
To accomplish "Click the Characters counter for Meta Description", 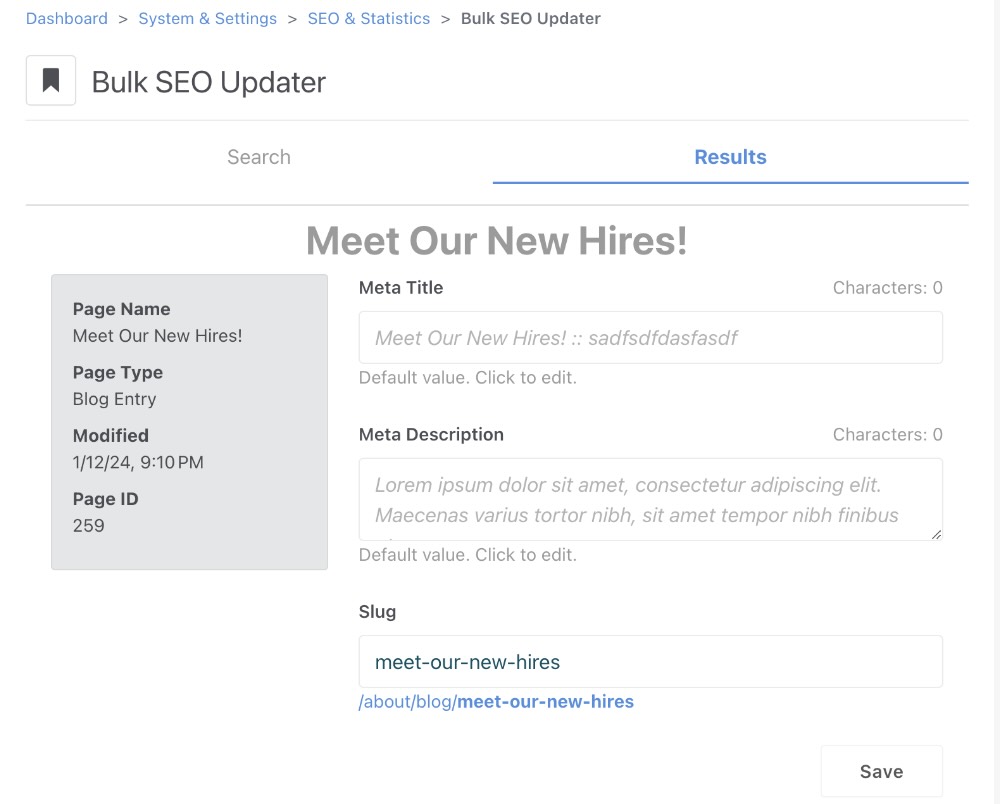I will [x=886, y=434].
